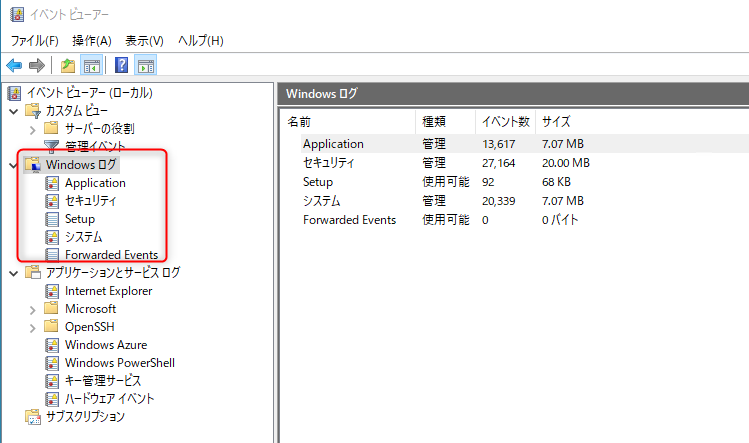Select Application label under Windows ログ
749x443 pixels.
point(96,183)
